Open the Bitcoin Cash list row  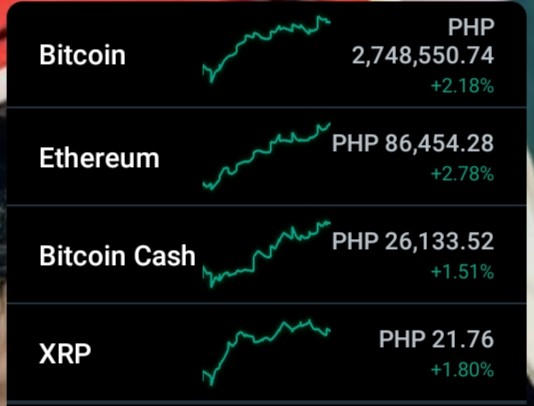click(267, 254)
